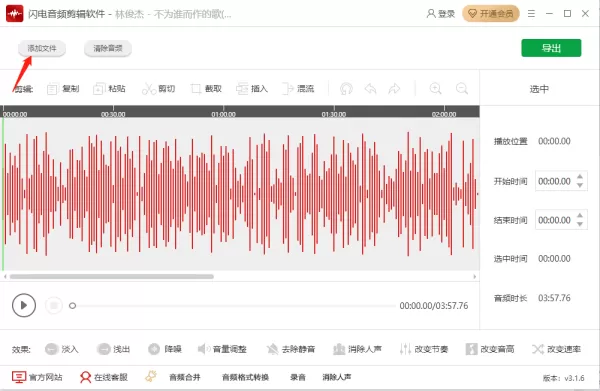Click the 选中 panel header
This screenshot has height=391, width=600.
(x=539, y=89)
